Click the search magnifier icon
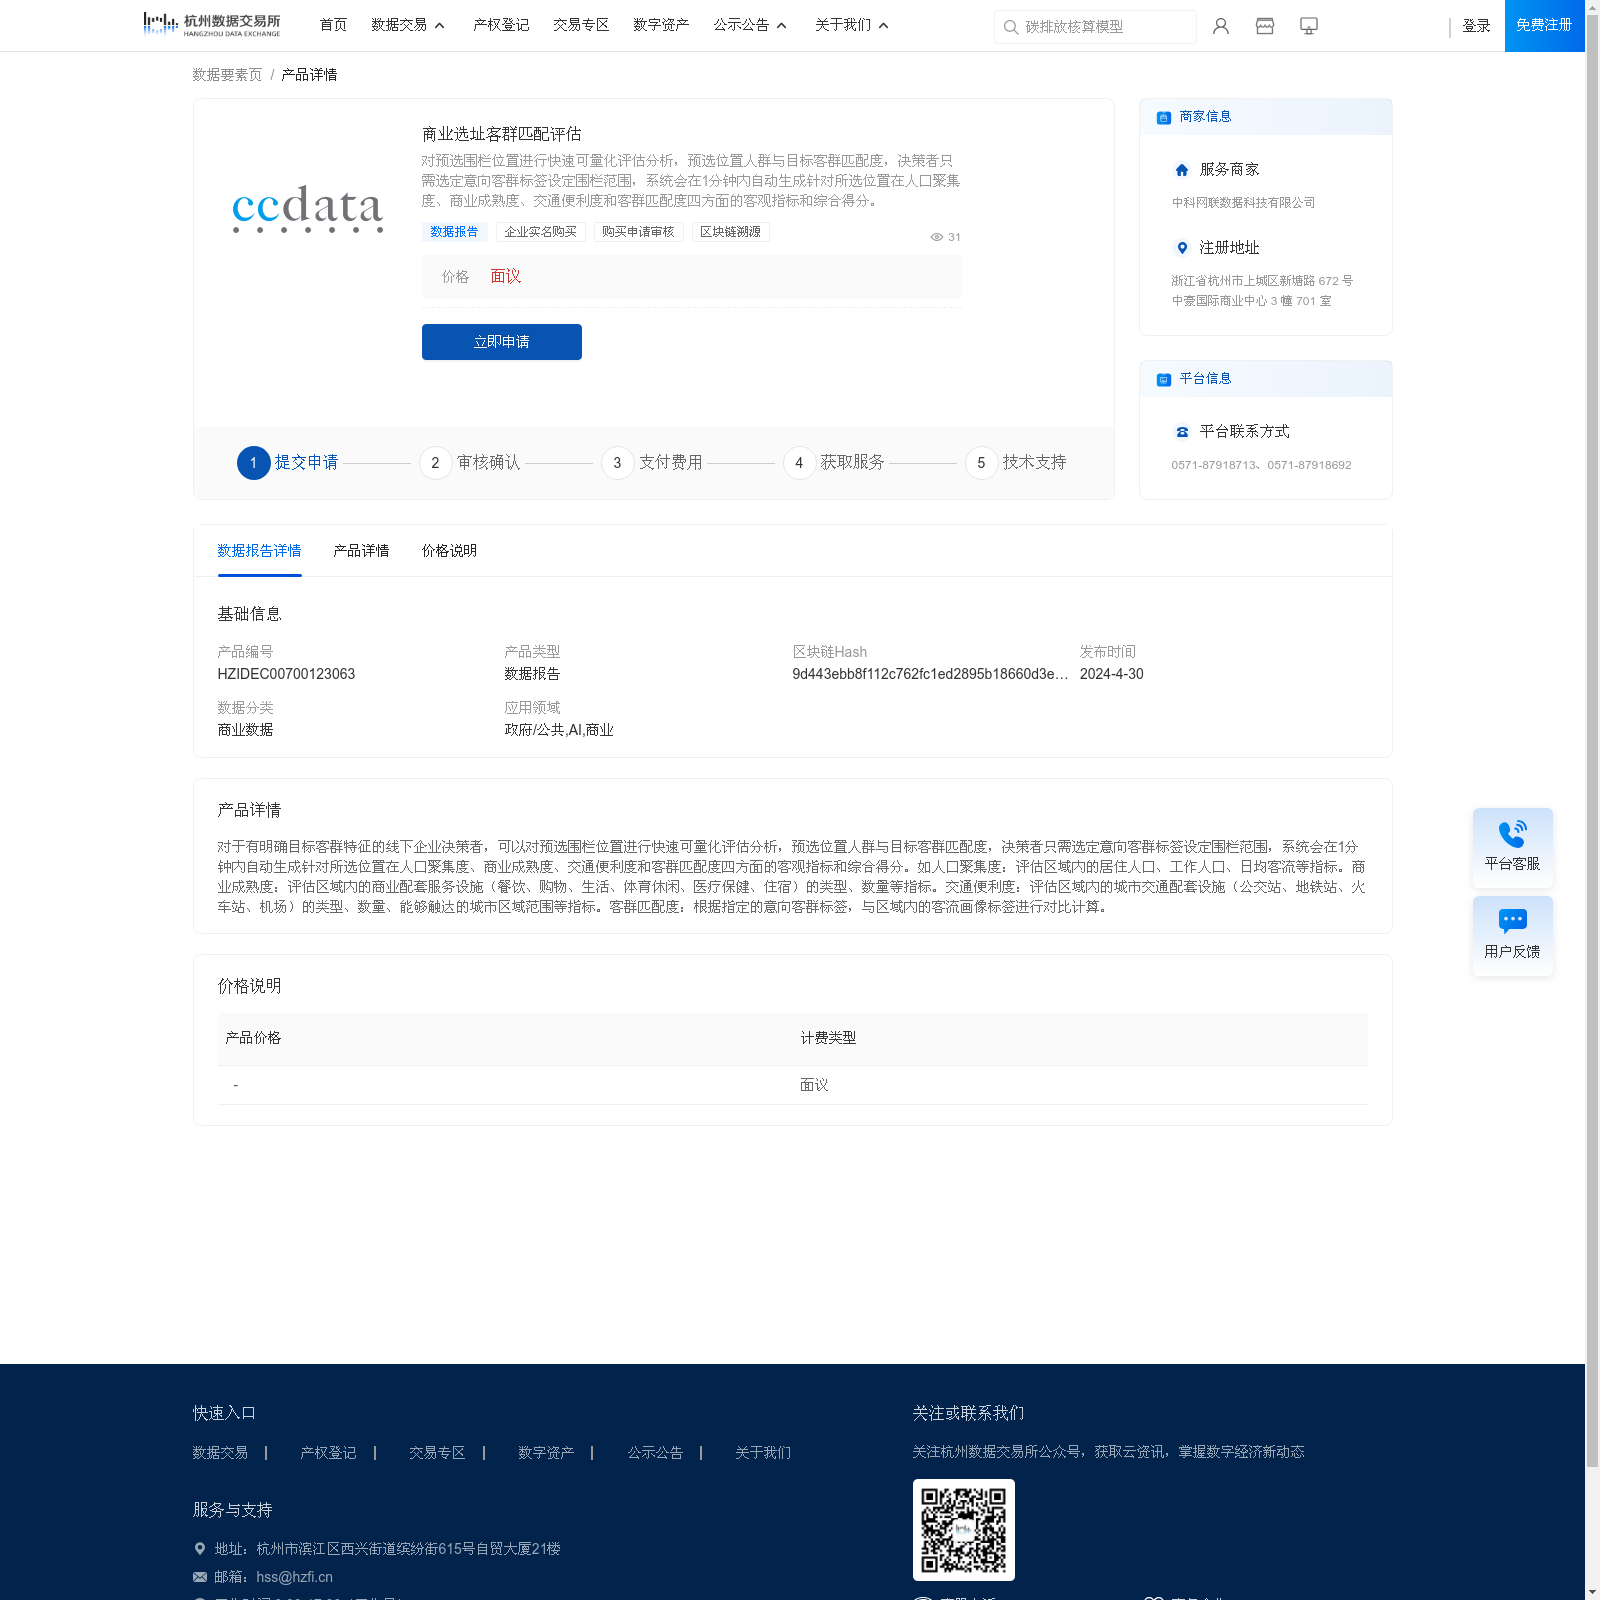The image size is (1600, 1600). pyautogui.click(x=1011, y=27)
